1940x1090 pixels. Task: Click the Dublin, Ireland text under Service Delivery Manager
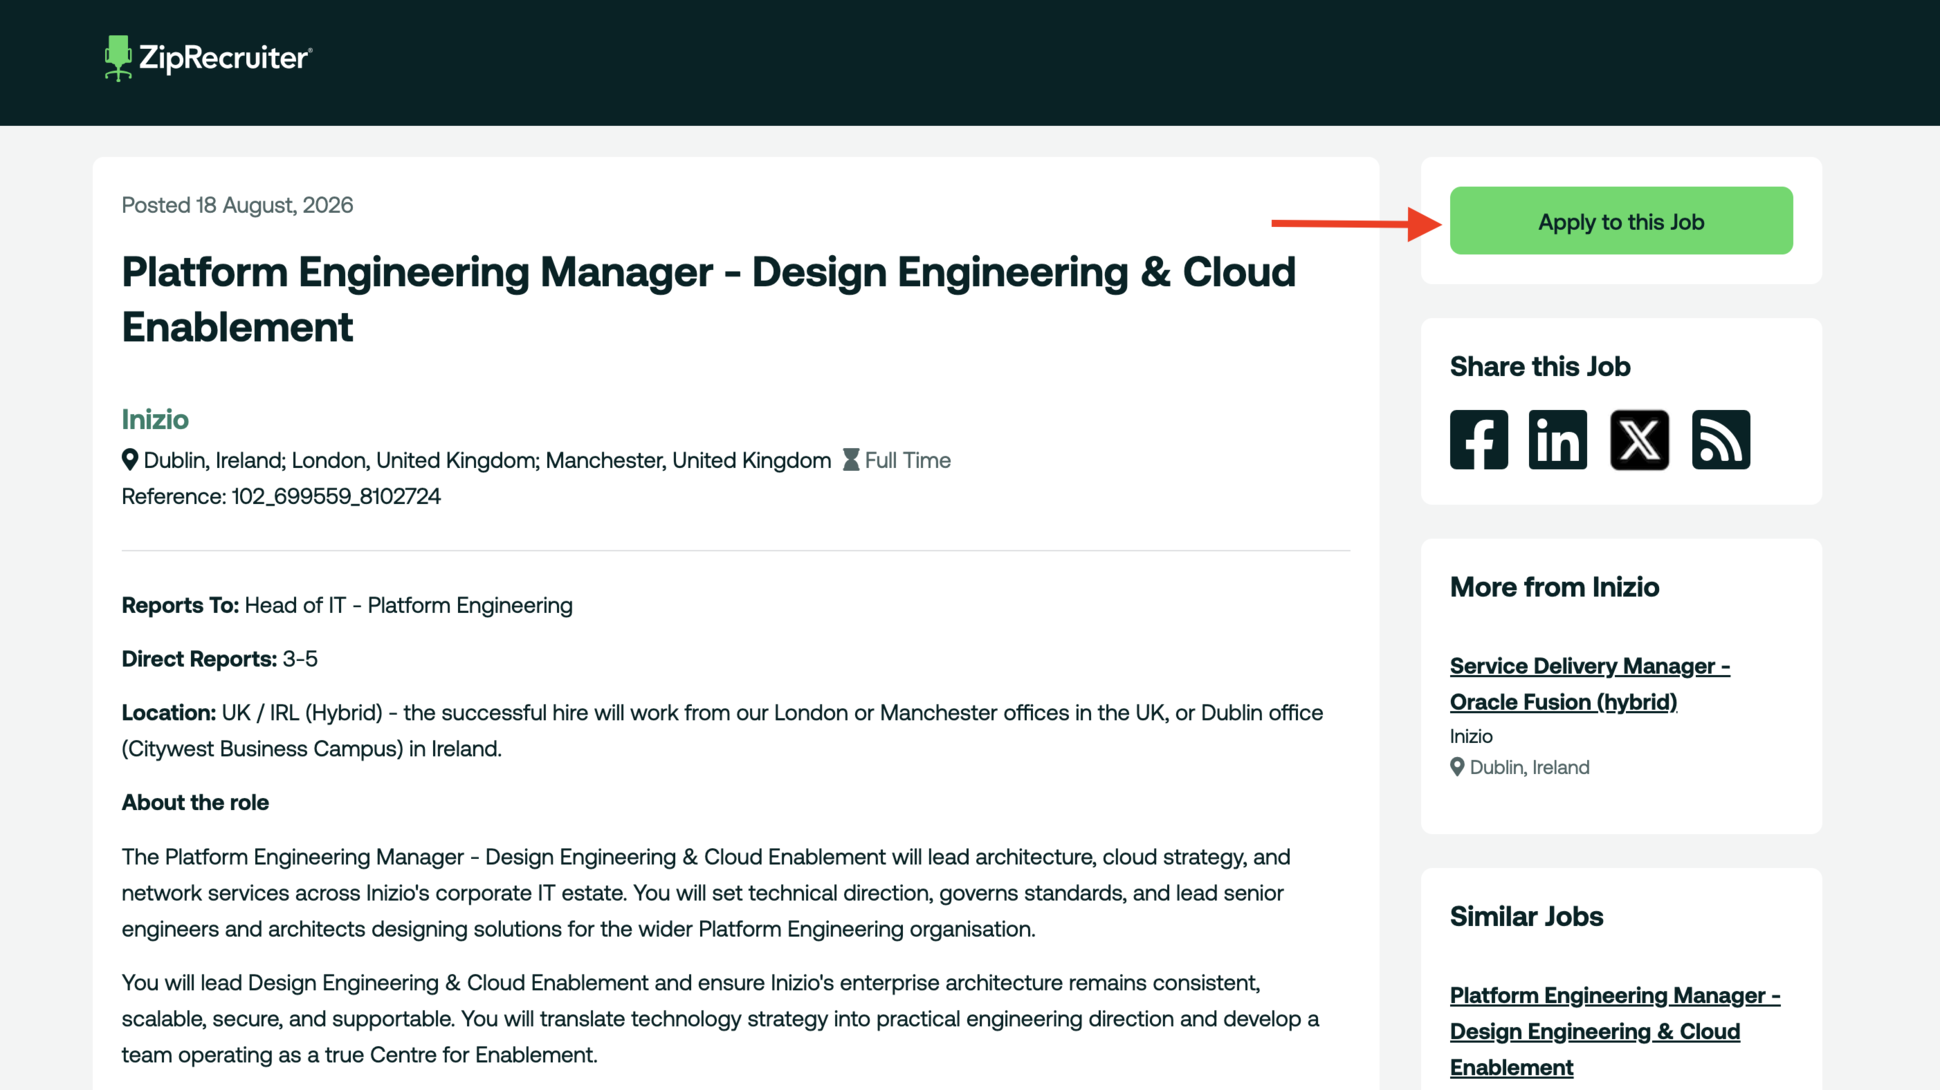point(1529,768)
